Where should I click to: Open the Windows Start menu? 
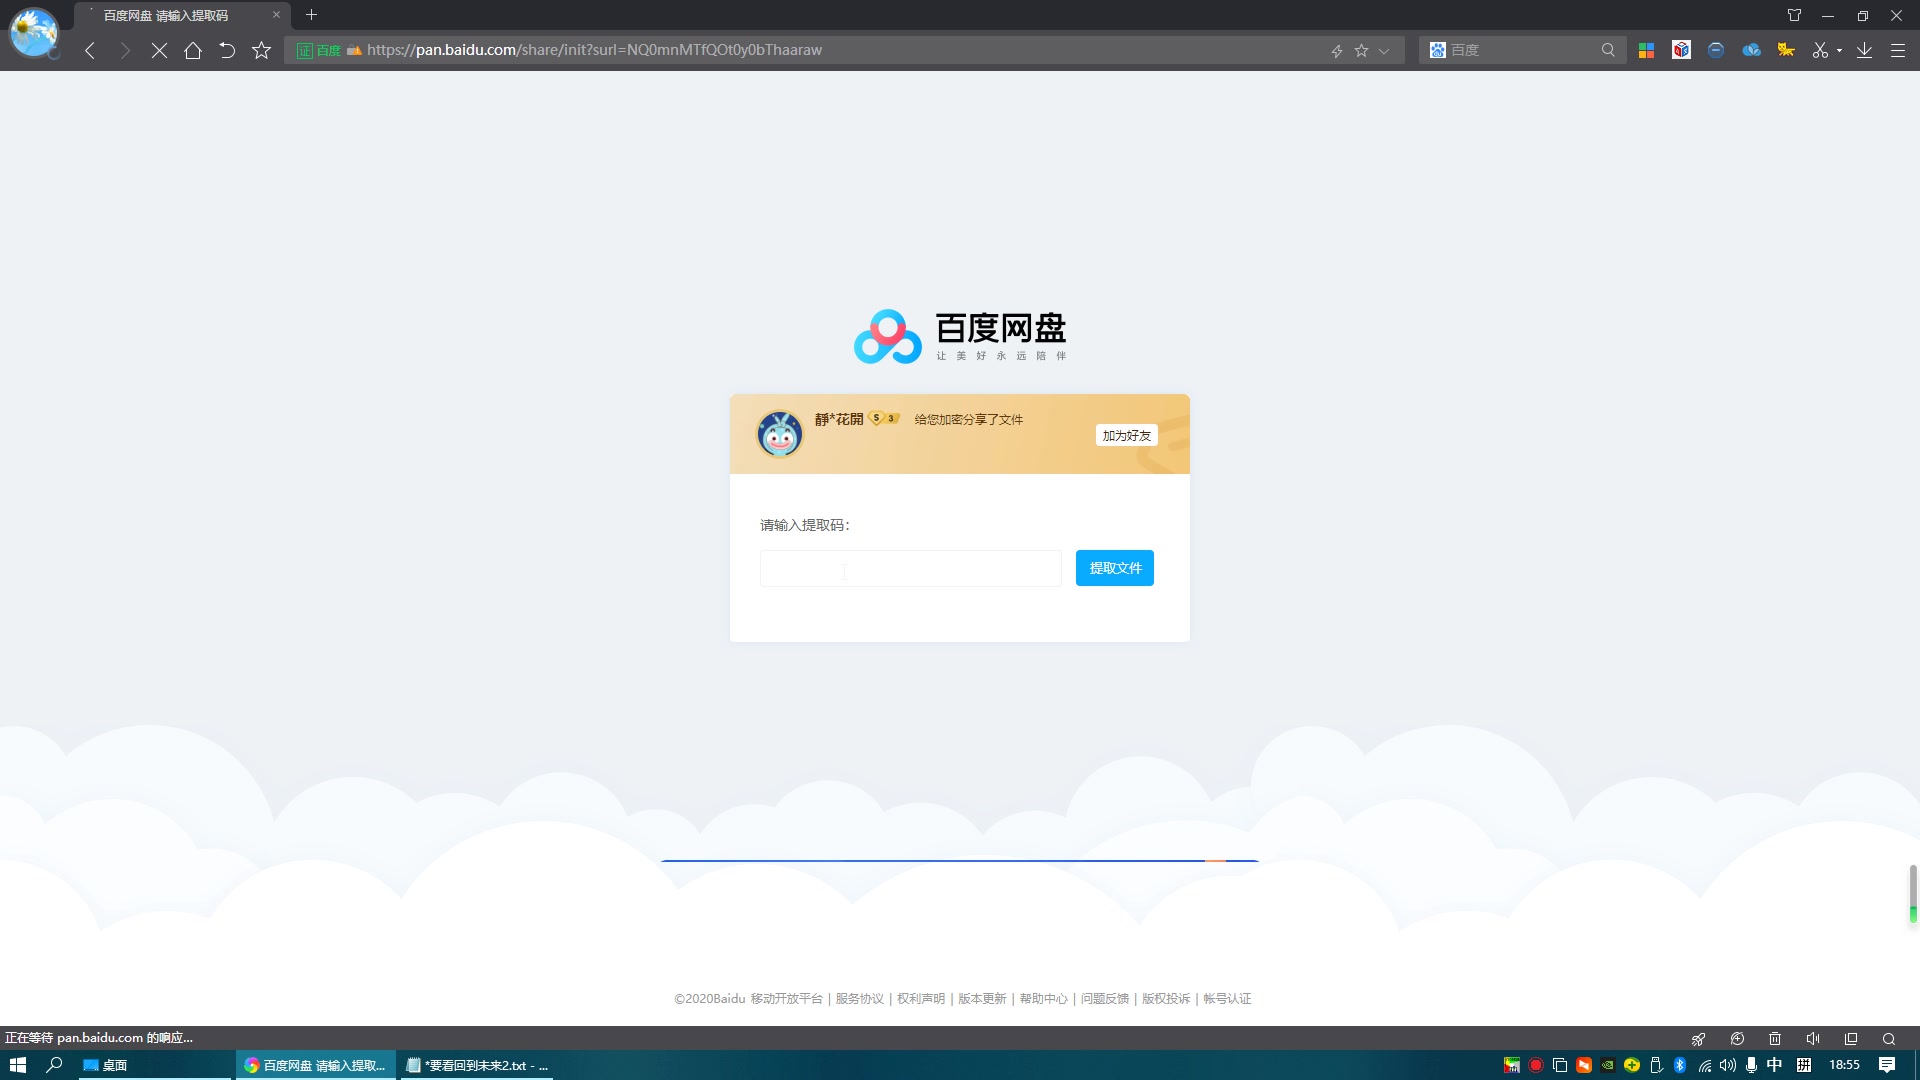point(18,1065)
